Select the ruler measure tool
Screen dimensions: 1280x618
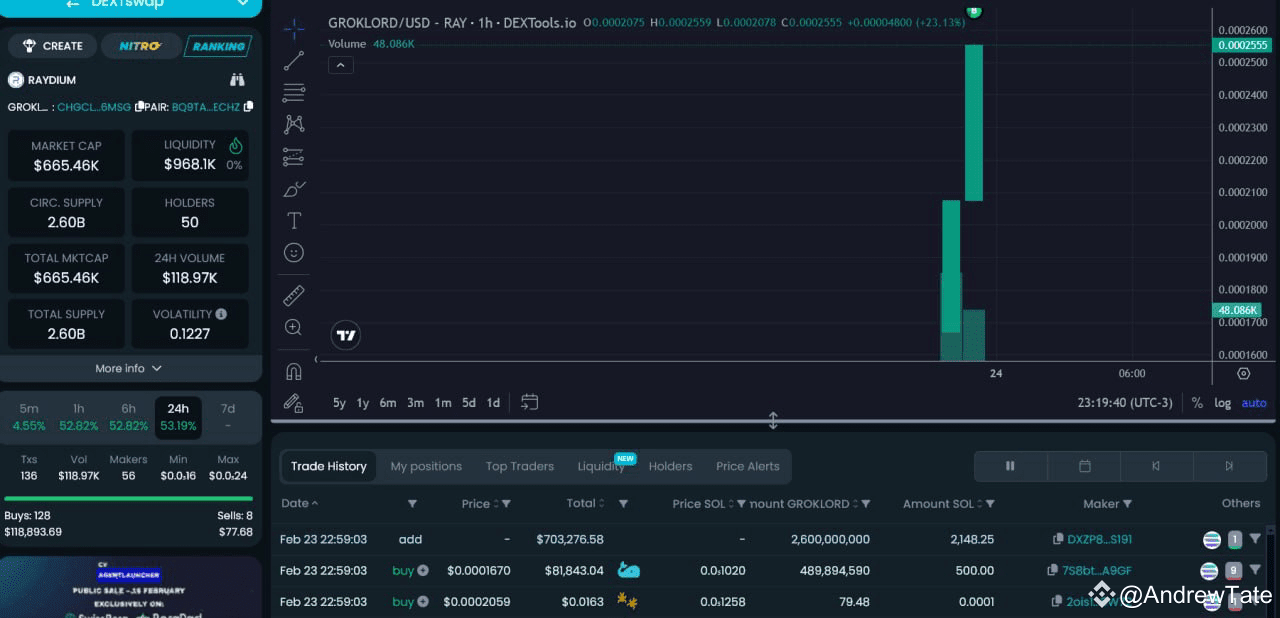click(x=294, y=295)
